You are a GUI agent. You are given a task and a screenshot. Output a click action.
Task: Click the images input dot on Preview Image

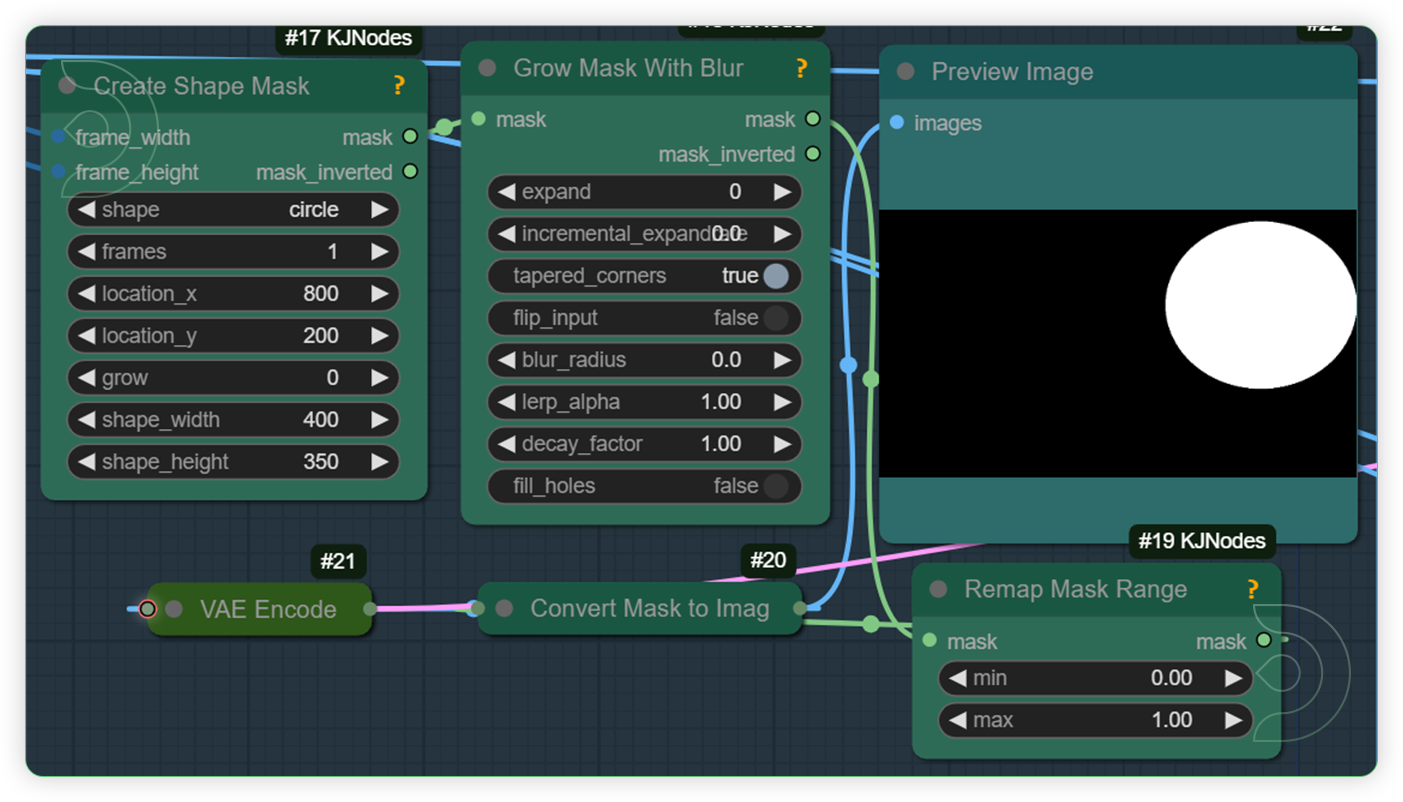pyautogui.click(x=895, y=123)
